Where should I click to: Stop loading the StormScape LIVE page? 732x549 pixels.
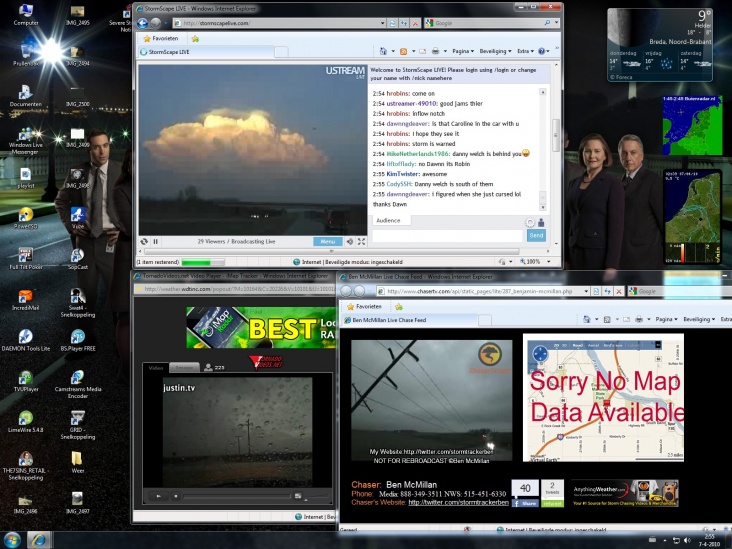click(x=415, y=23)
